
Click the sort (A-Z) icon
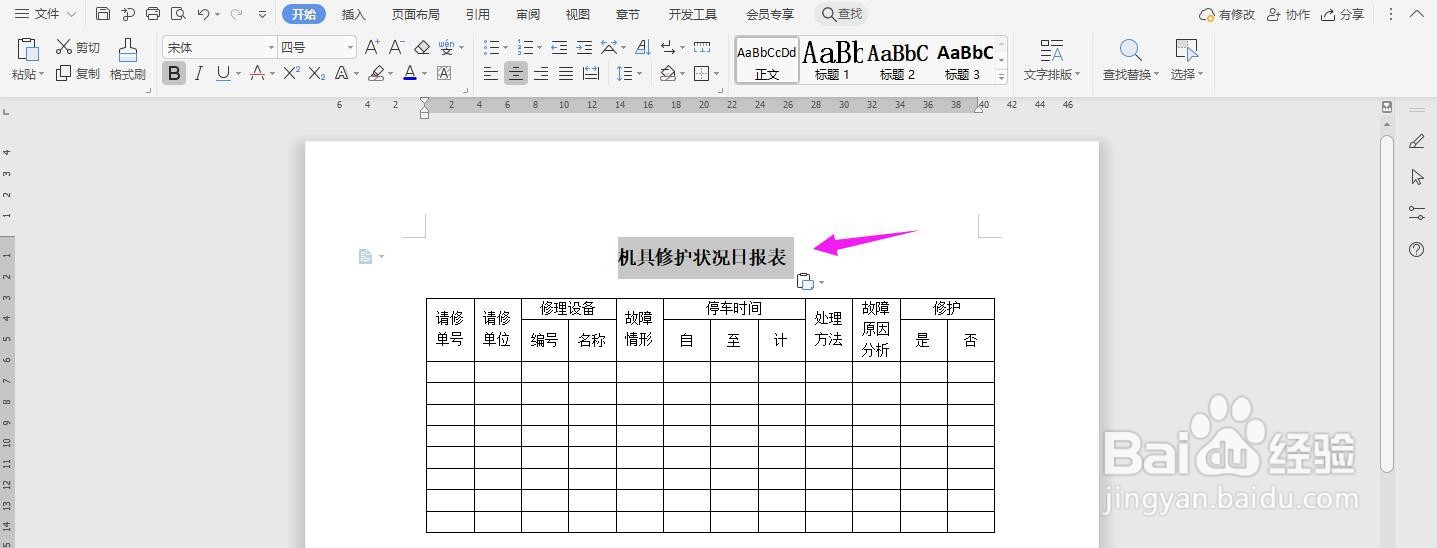click(643, 47)
